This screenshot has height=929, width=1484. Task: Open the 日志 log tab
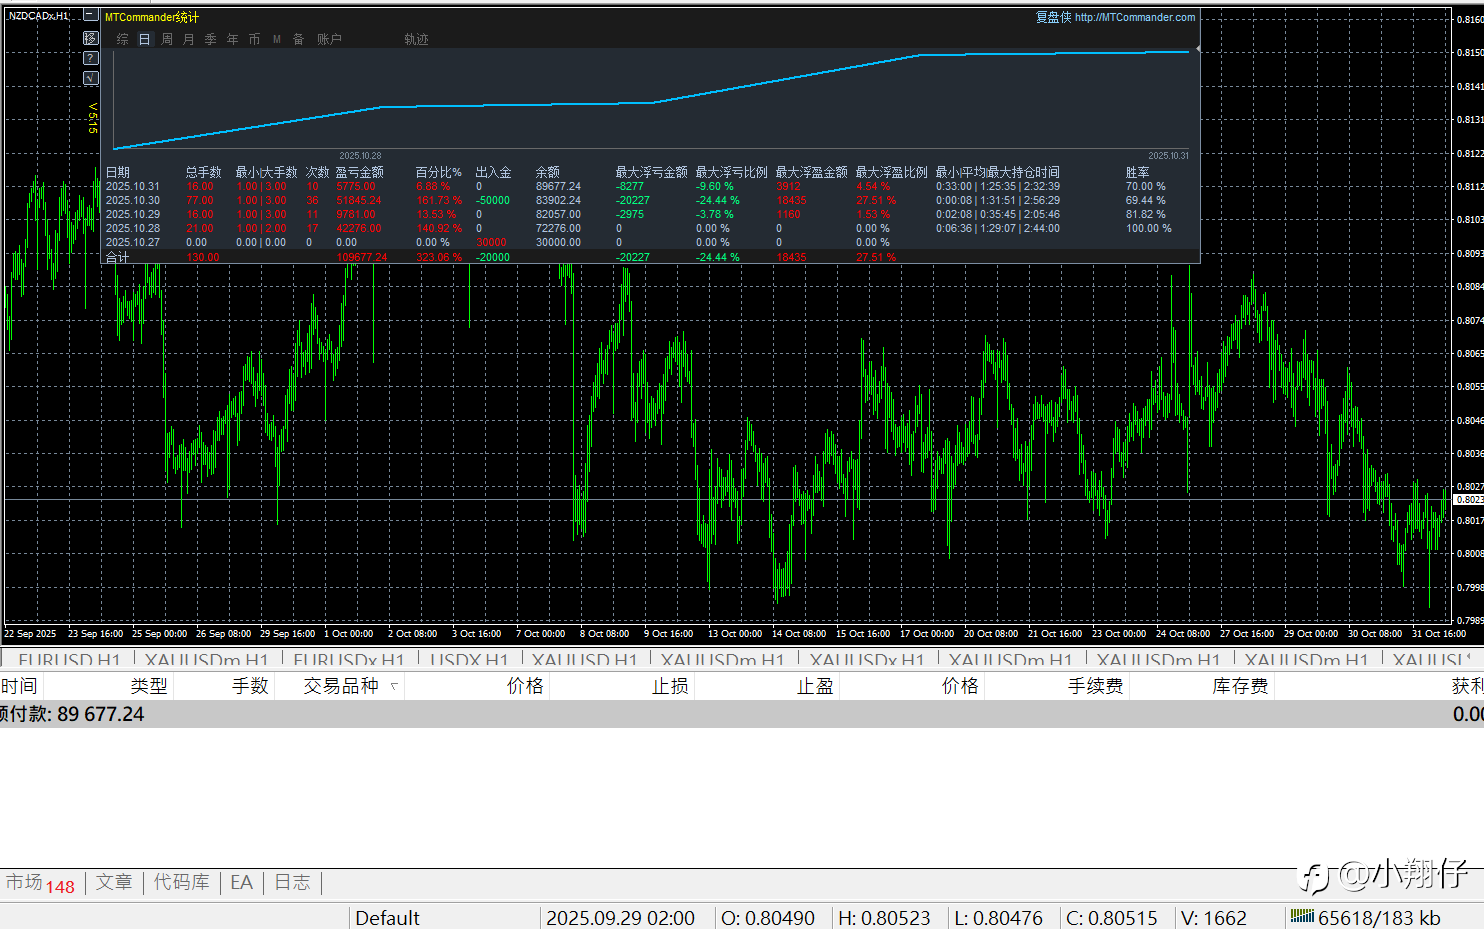292,882
